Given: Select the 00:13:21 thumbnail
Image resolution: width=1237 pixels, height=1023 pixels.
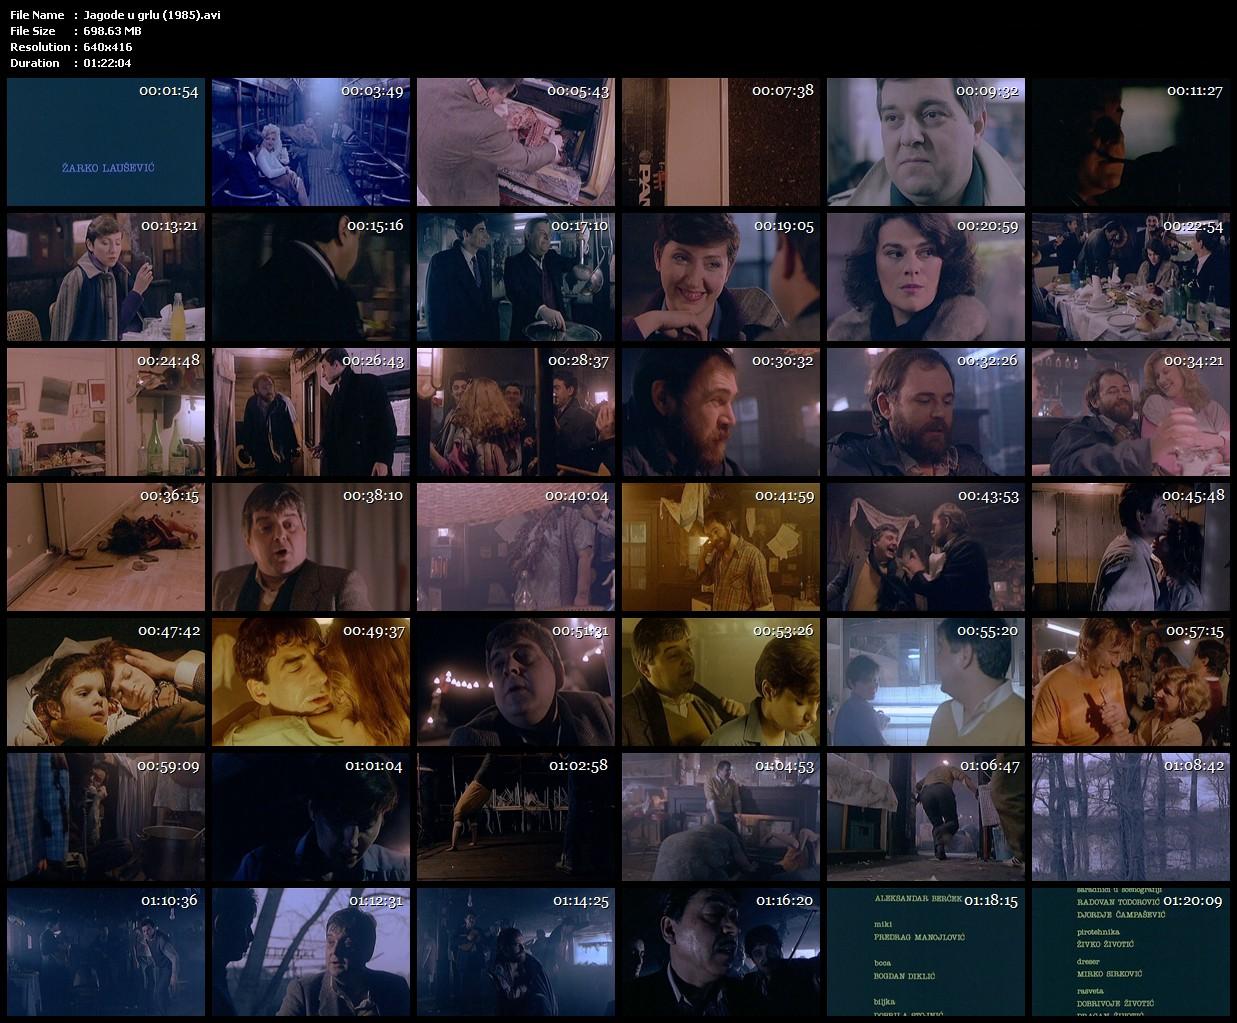Looking at the screenshot, I should (x=106, y=277).
